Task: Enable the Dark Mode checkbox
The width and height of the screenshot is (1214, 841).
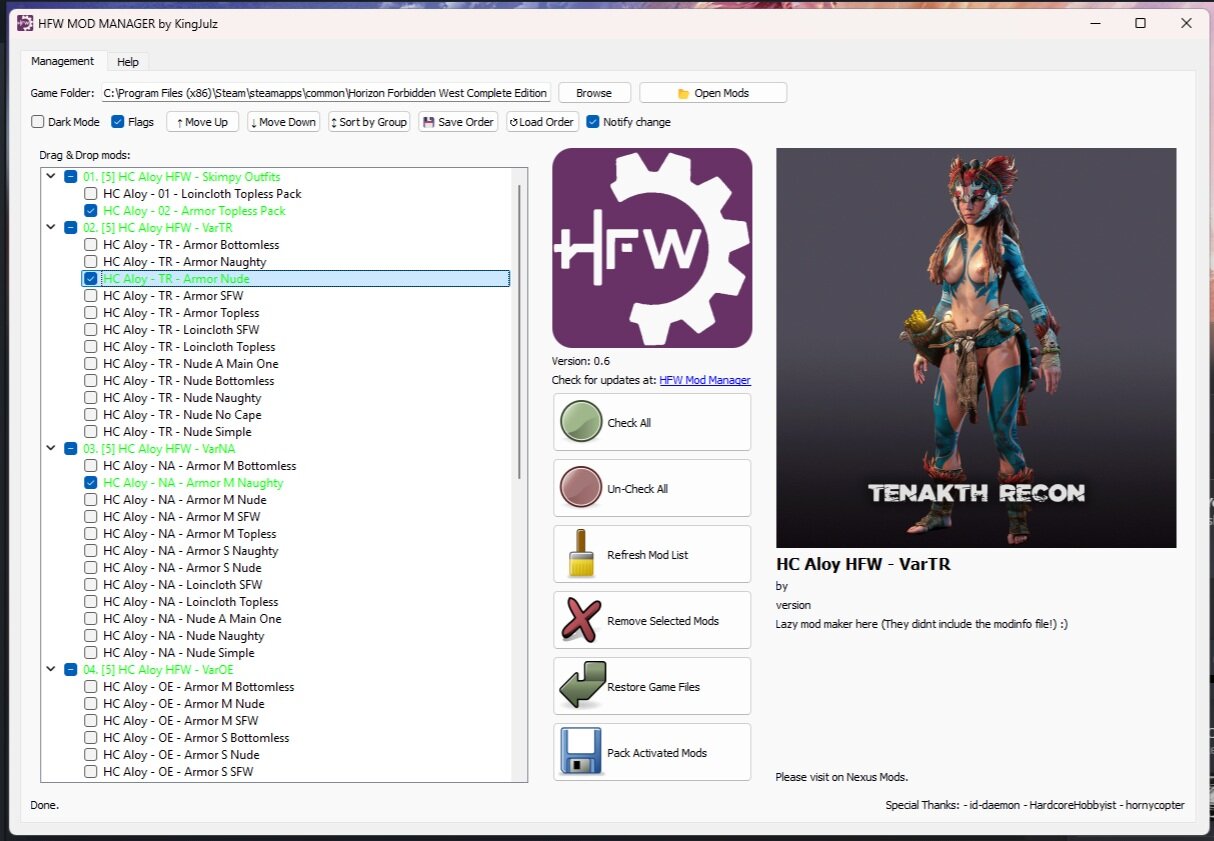Action: [38, 122]
